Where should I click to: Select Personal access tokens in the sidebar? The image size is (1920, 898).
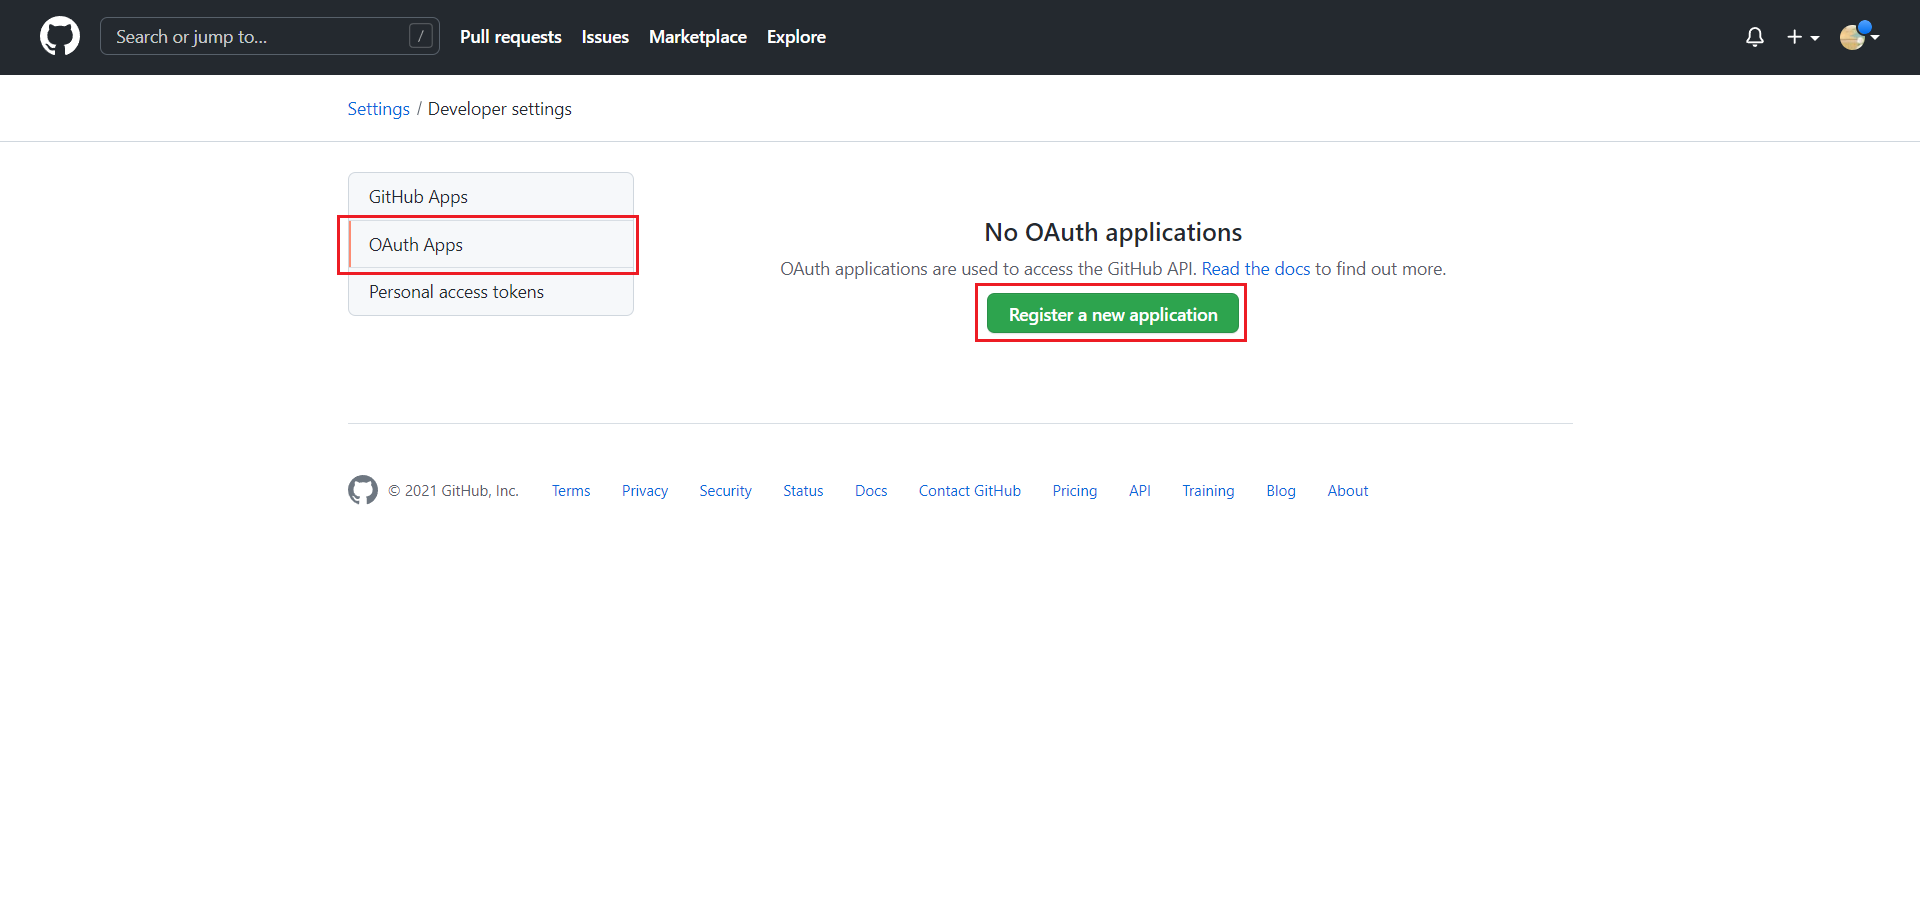[x=491, y=292]
